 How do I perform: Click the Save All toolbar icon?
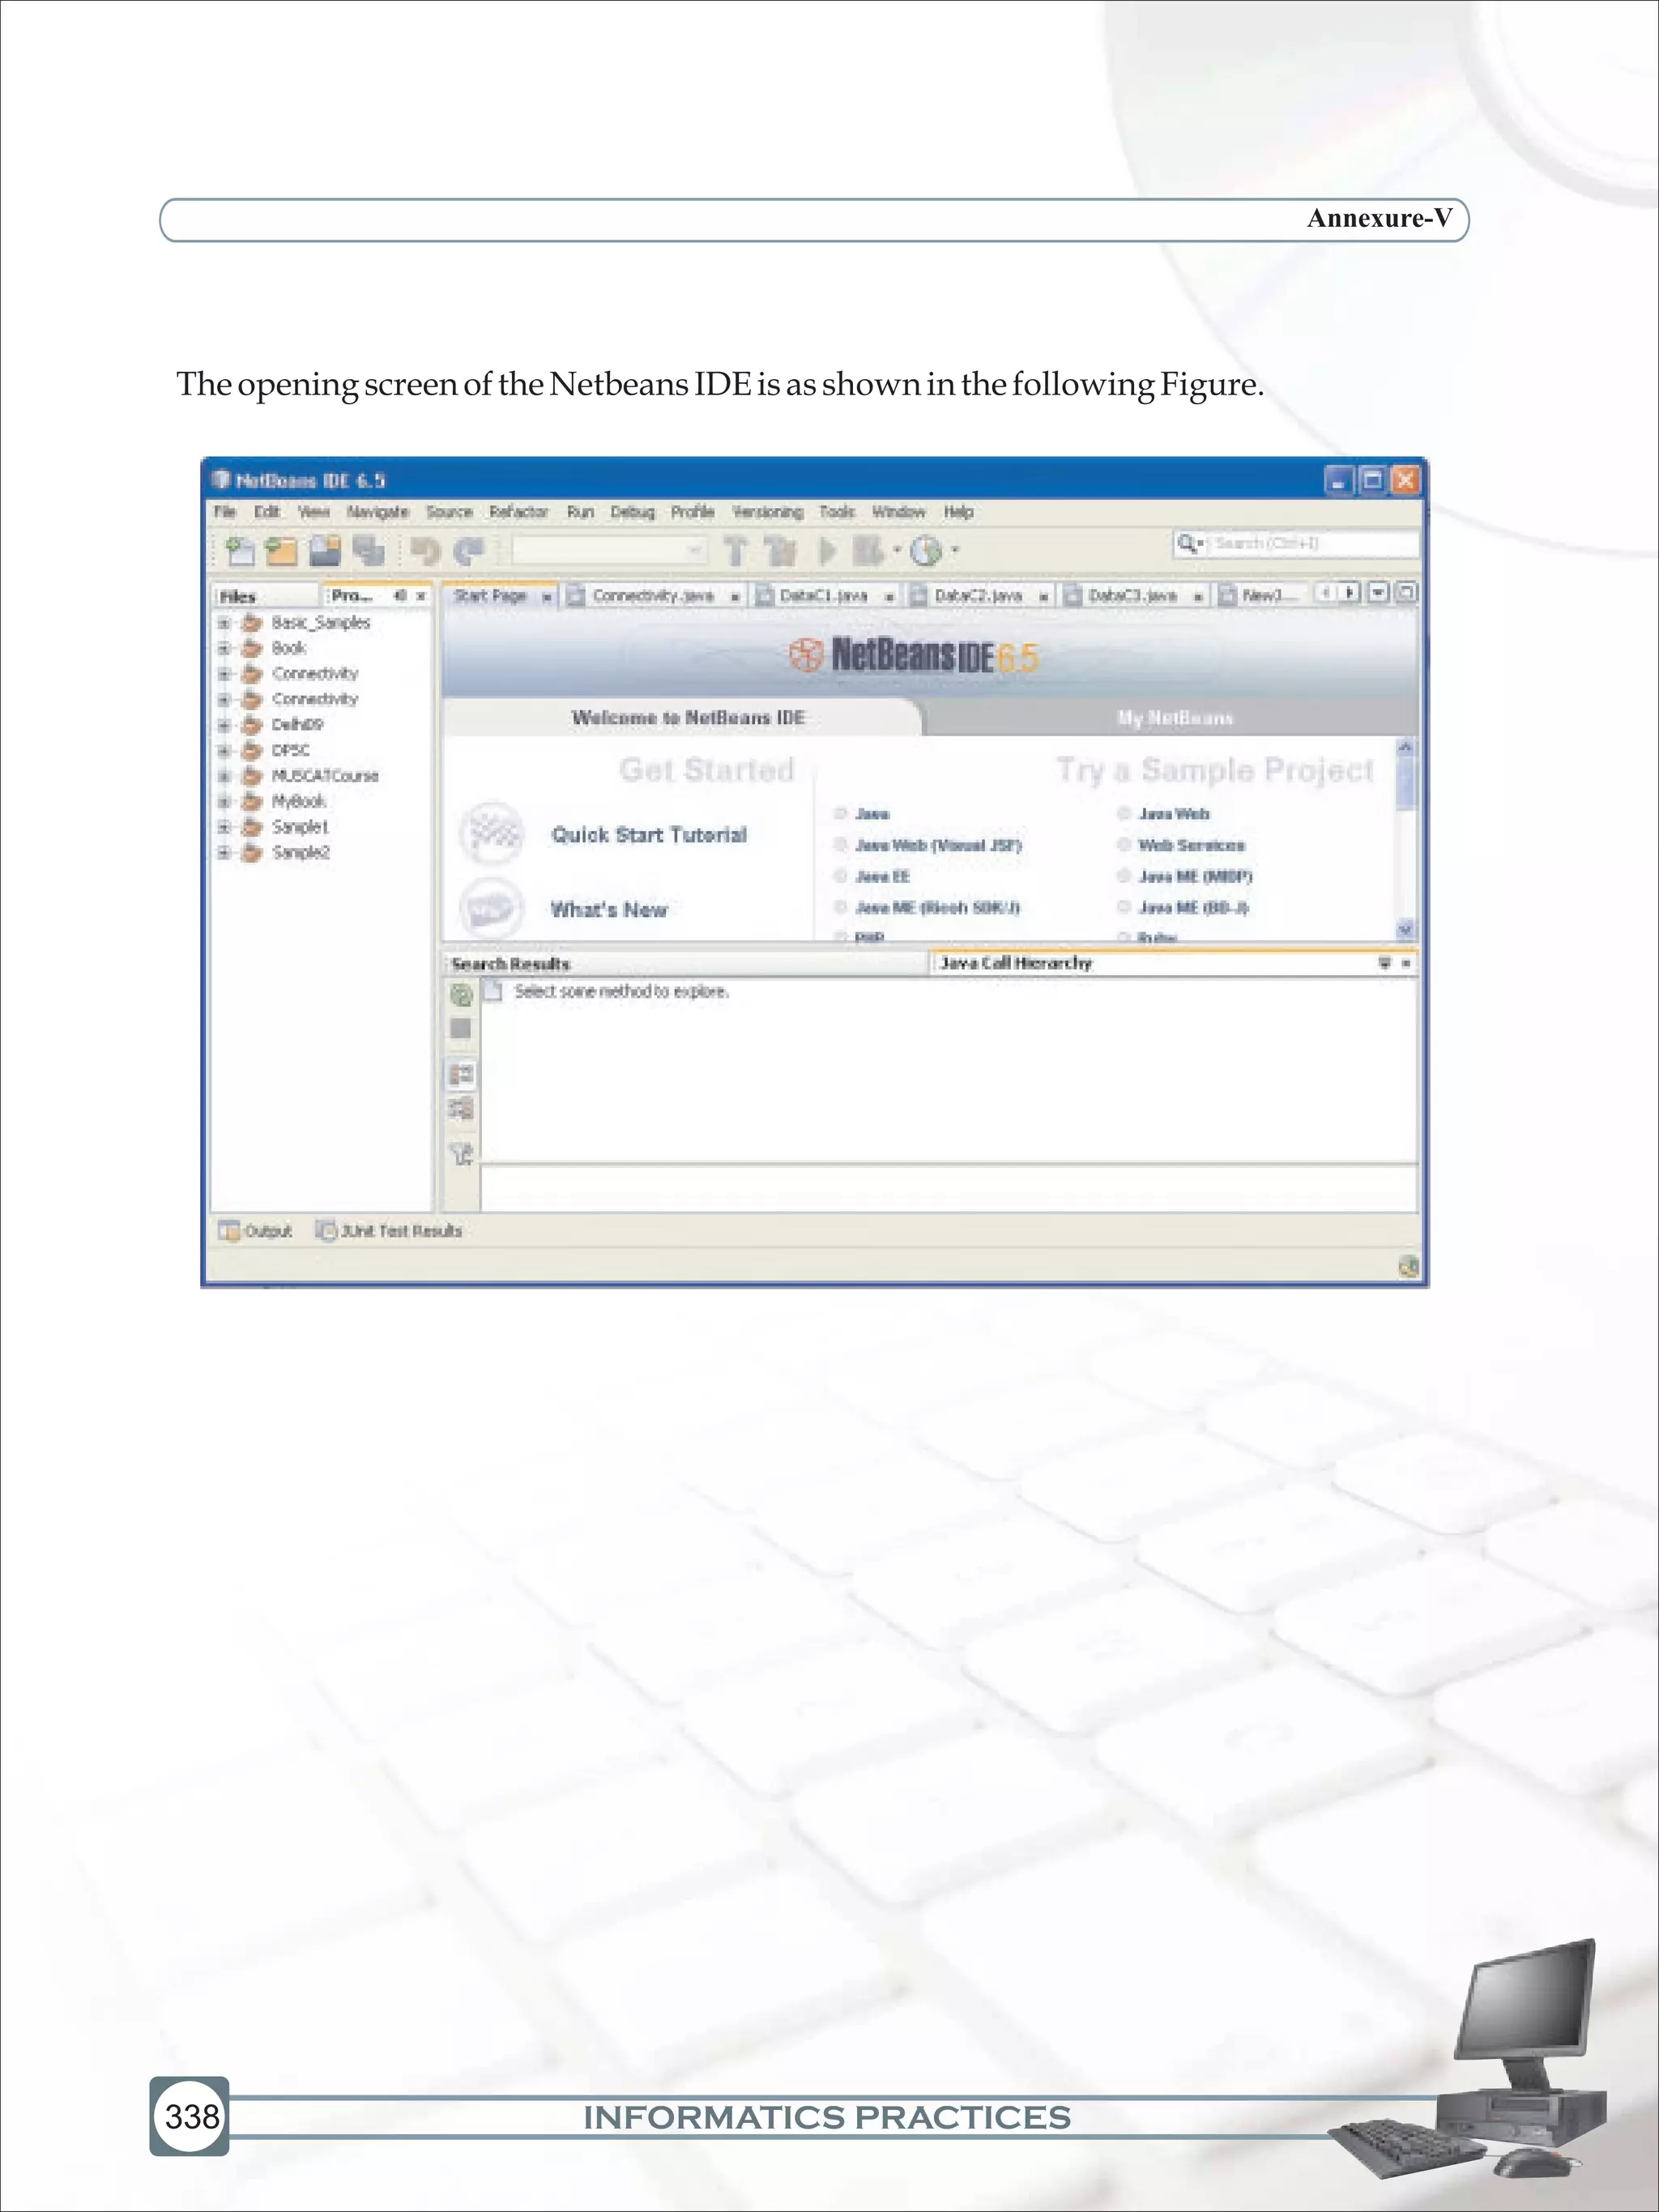coord(369,551)
